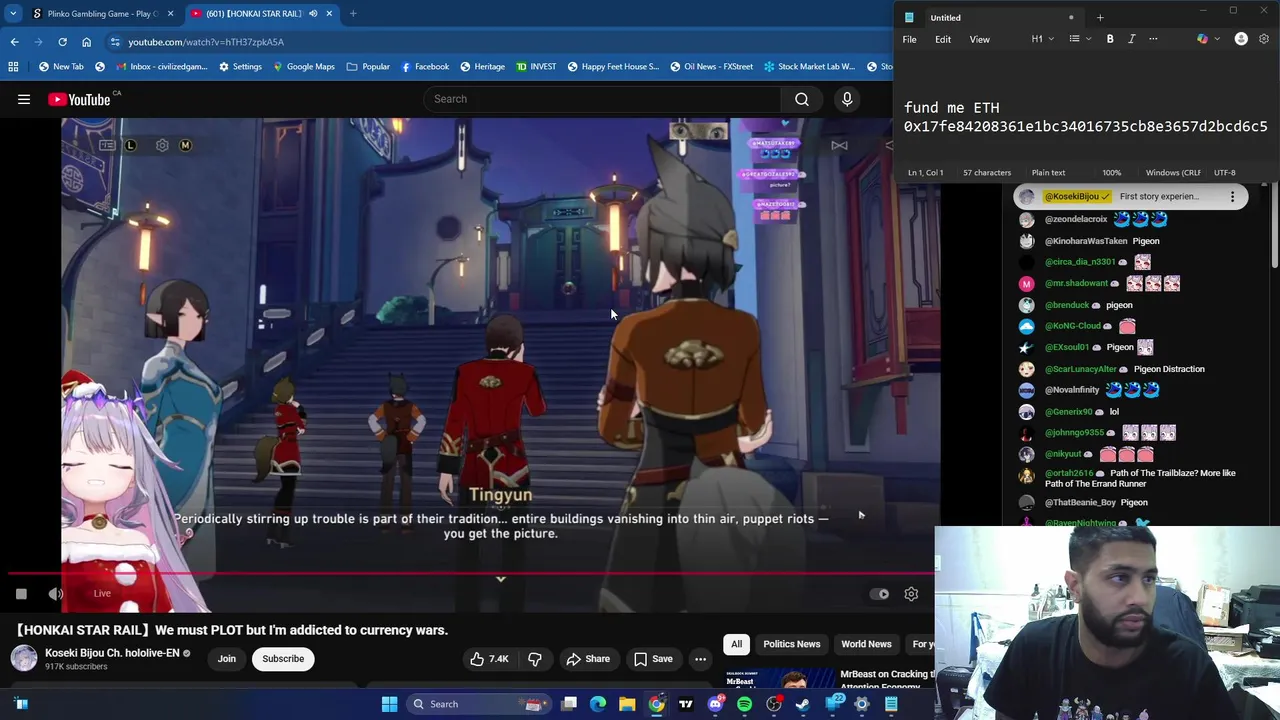Open the Apps grid in the bookmarks bar
The height and width of the screenshot is (720, 1280).
pyautogui.click(x=13, y=67)
